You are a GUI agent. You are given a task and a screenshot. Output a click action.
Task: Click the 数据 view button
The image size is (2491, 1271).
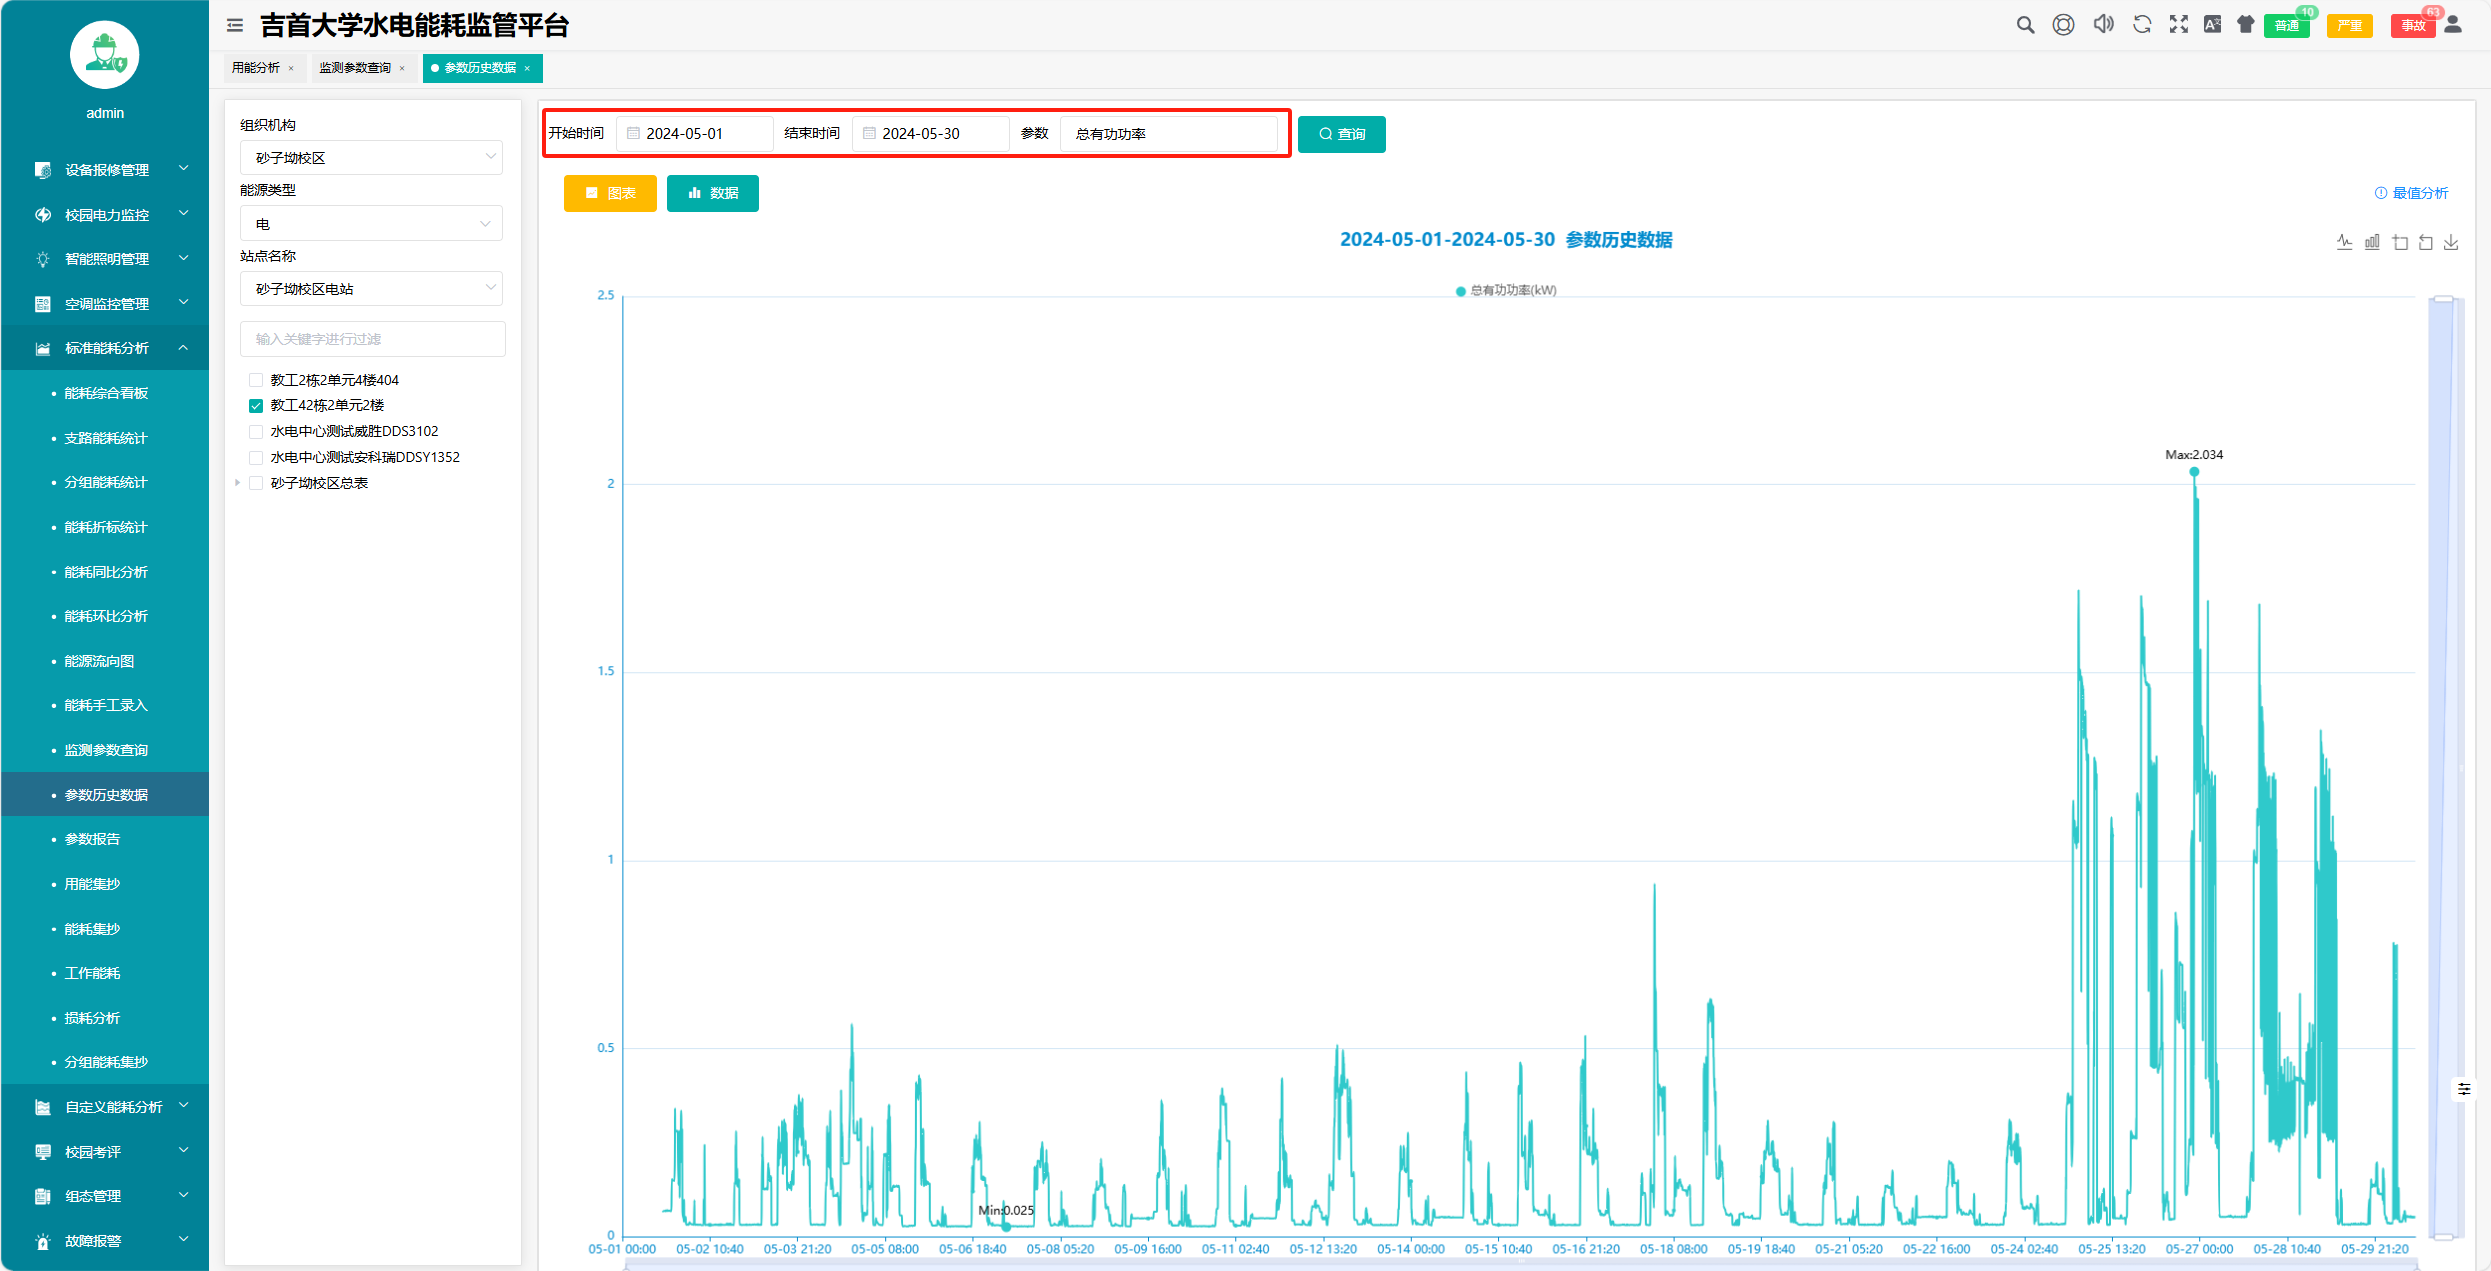[x=712, y=193]
